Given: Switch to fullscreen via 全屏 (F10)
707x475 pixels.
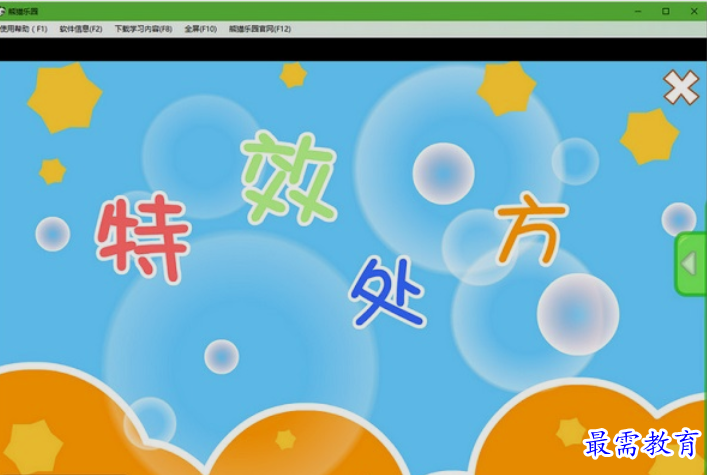Looking at the screenshot, I should (201, 29).
